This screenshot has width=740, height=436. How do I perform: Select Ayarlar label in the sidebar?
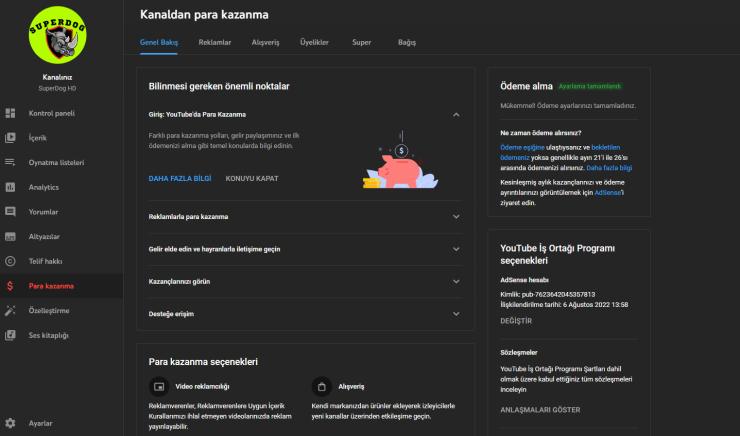click(x=40, y=423)
